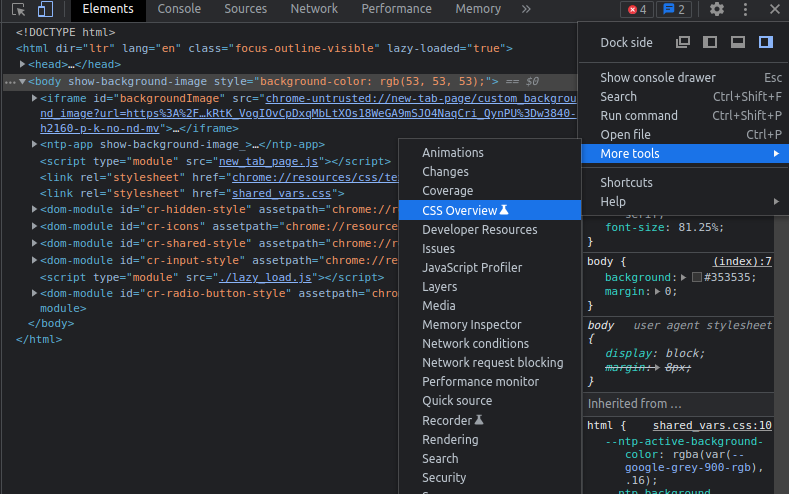This screenshot has height=494, width=789.
Task: Expand cr-hidden-style dom-module node
Action: (x=34, y=209)
